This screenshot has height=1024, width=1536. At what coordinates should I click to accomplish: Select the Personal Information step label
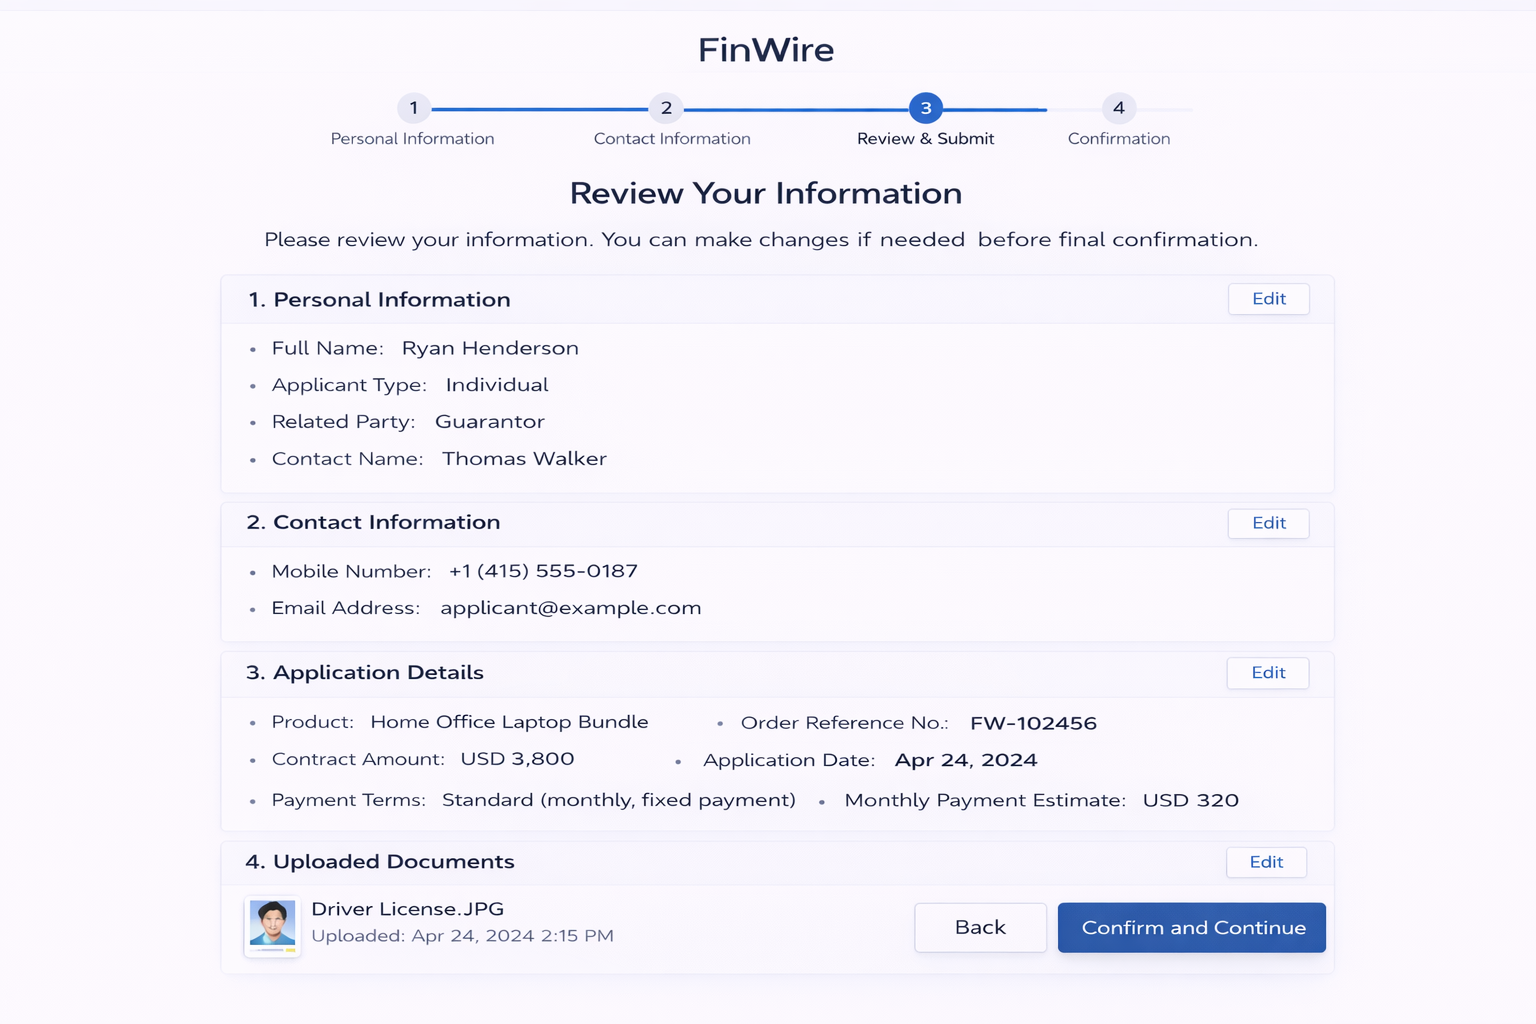(412, 138)
